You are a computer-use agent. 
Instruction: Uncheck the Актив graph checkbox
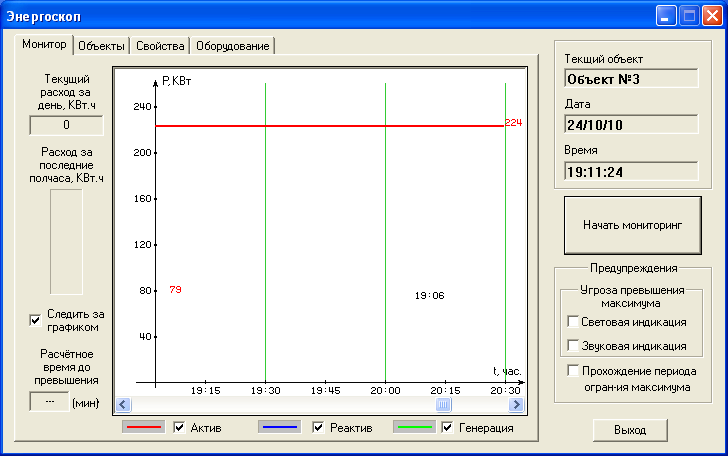pyautogui.click(x=179, y=428)
